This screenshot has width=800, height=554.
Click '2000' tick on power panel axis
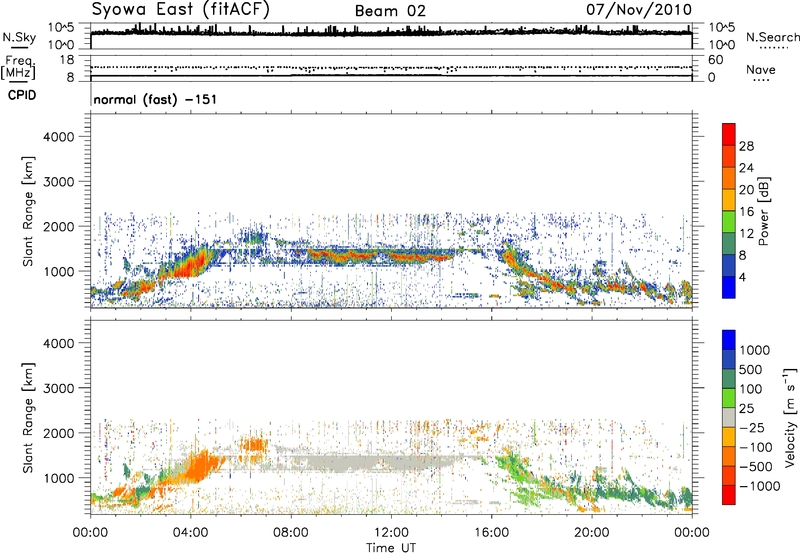click(59, 226)
